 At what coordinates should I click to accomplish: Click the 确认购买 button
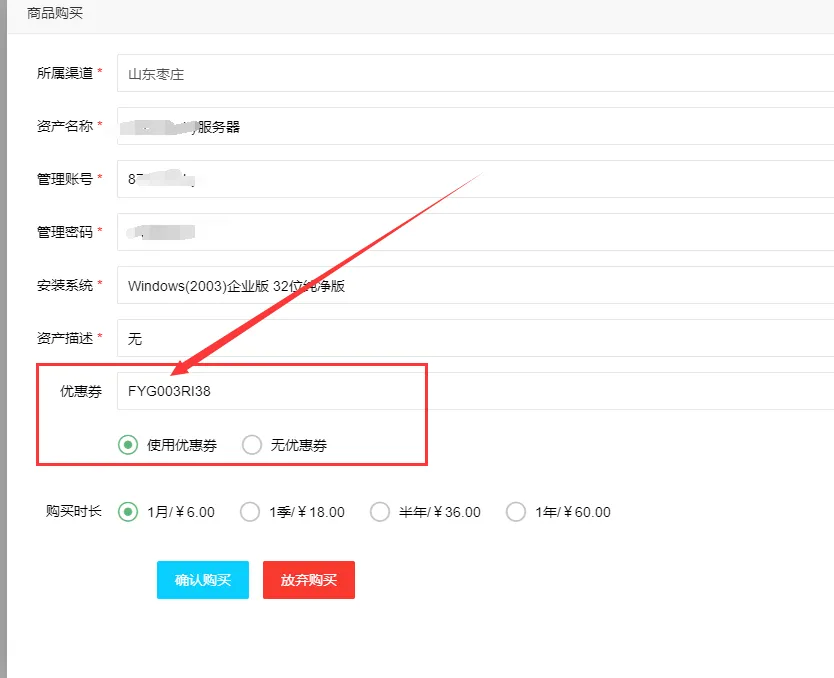[x=203, y=580]
